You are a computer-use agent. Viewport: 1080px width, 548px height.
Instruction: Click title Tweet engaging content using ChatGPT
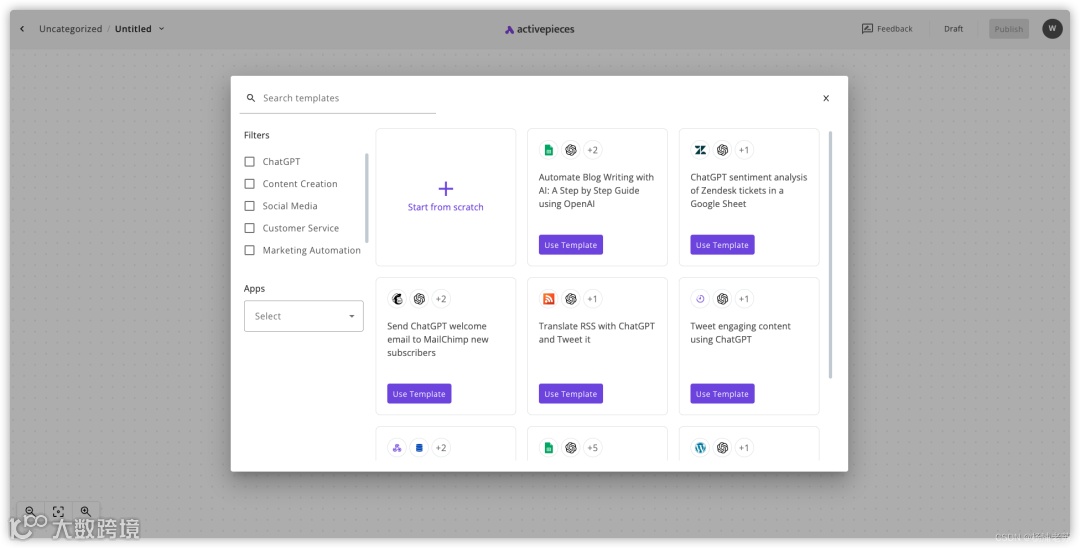pos(740,333)
